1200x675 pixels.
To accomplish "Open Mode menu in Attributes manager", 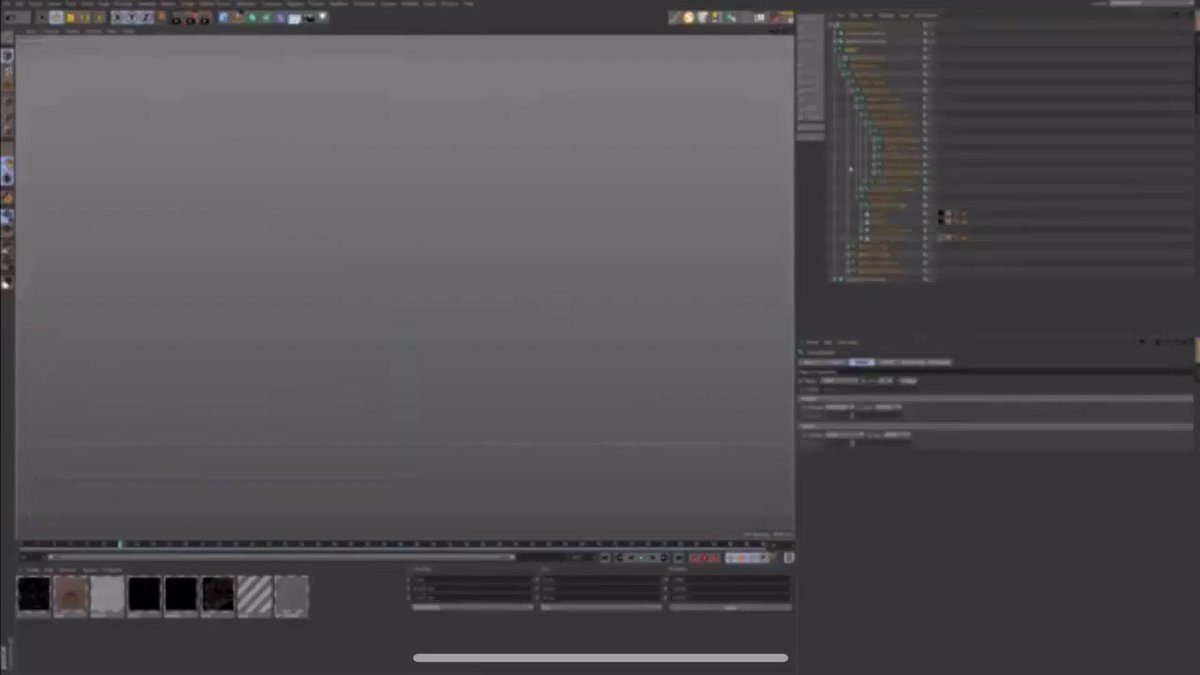I will coord(813,342).
